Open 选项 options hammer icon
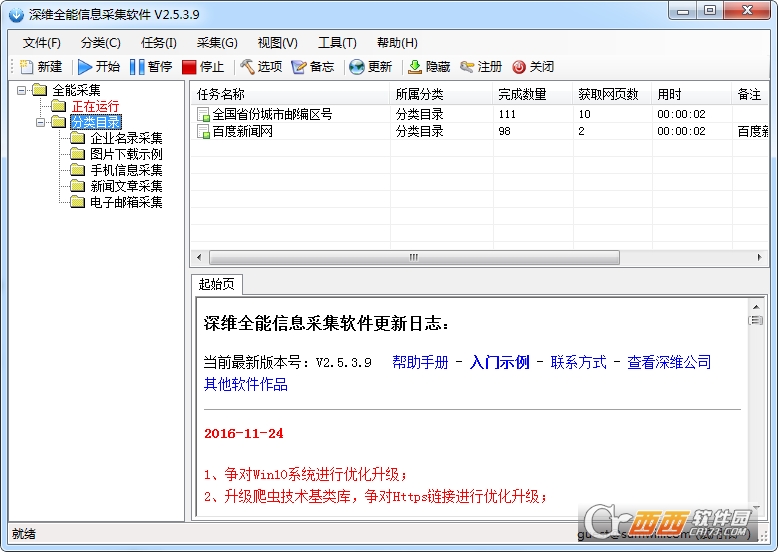This screenshot has height=552, width=778. pos(247,66)
